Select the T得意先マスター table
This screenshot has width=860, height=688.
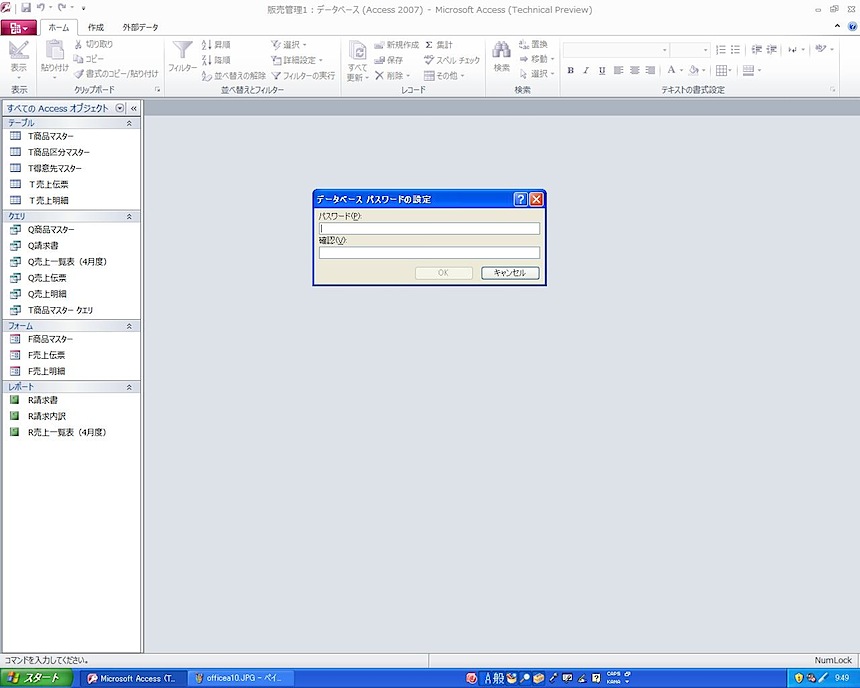(x=55, y=168)
